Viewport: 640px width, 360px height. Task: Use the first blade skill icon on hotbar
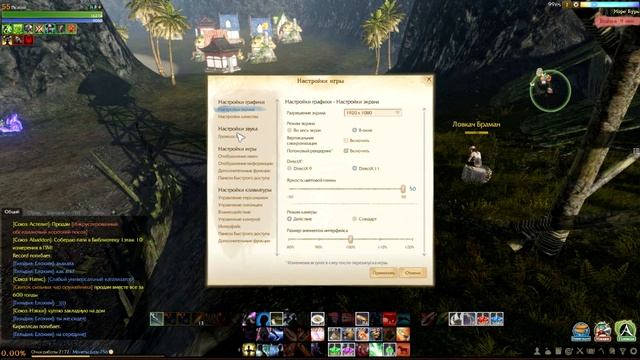click(x=156, y=319)
